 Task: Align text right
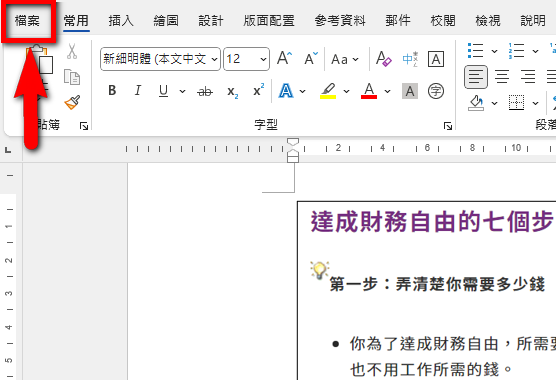click(x=528, y=77)
